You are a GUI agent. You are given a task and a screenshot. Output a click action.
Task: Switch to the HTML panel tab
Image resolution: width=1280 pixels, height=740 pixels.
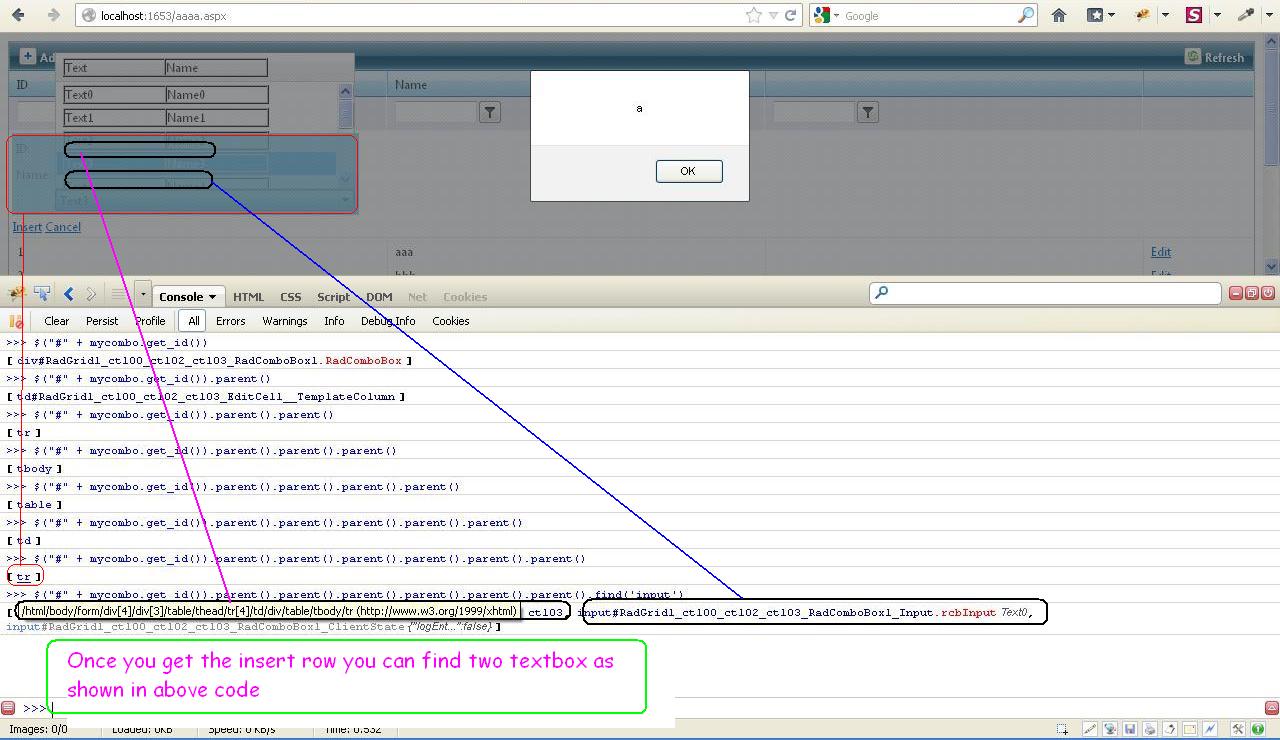coord(248,297)
